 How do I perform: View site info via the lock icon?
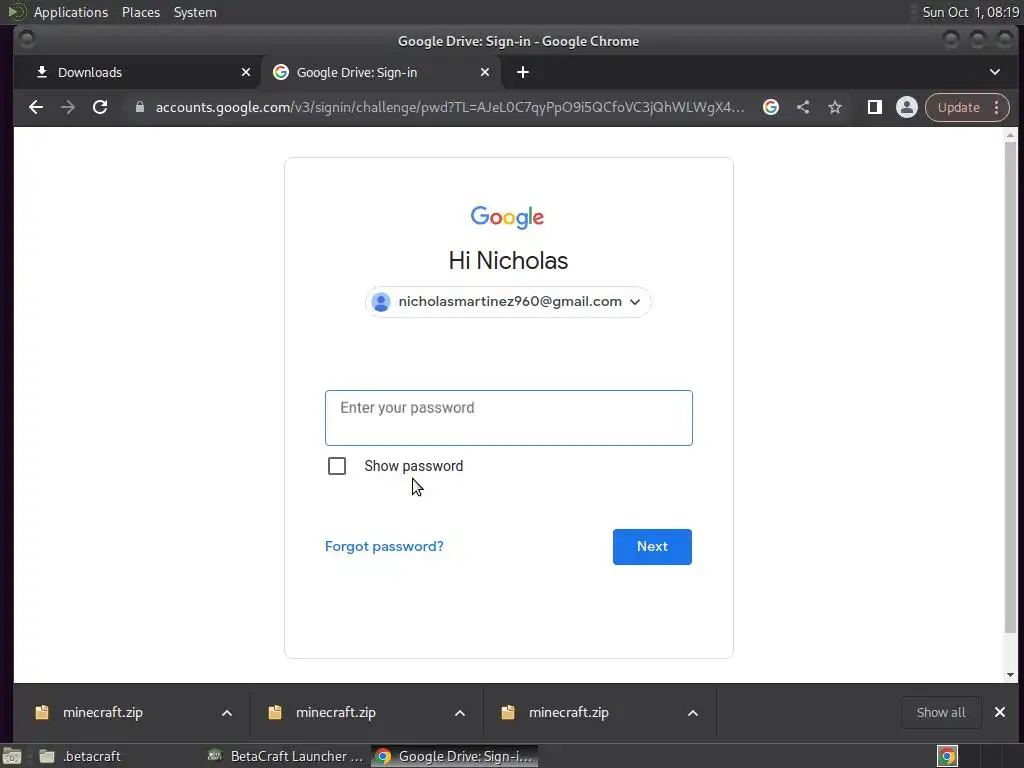click(140, 107)
